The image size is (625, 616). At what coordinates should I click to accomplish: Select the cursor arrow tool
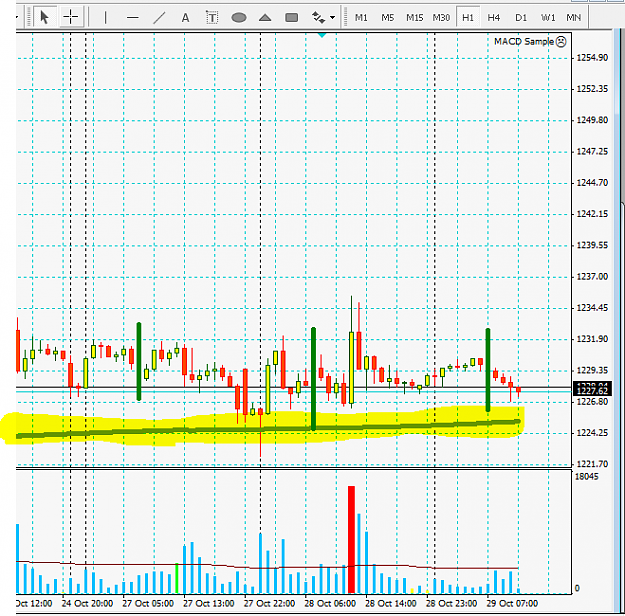[x=44, y=17]
